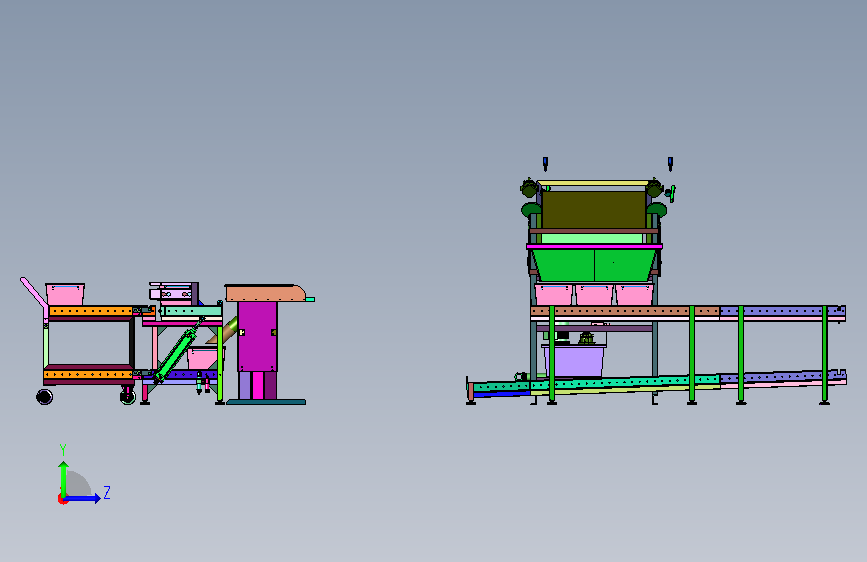Click the red origin point of the triad
Viewport: 867px width, 562px height.
pyautogui.click(x=62, y=499)
